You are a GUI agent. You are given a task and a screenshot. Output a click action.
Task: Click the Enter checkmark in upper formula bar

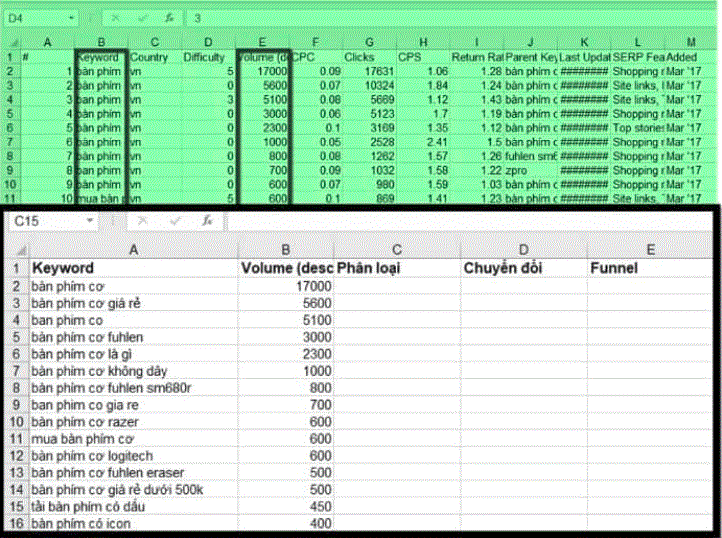point(141,18)
